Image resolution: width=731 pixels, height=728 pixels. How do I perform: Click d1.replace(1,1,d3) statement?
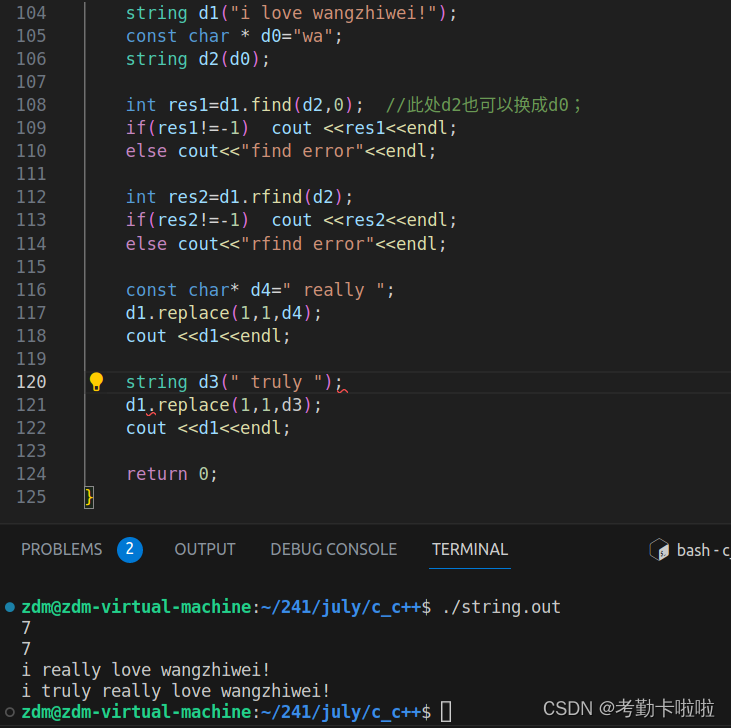[x=223, y=405]
